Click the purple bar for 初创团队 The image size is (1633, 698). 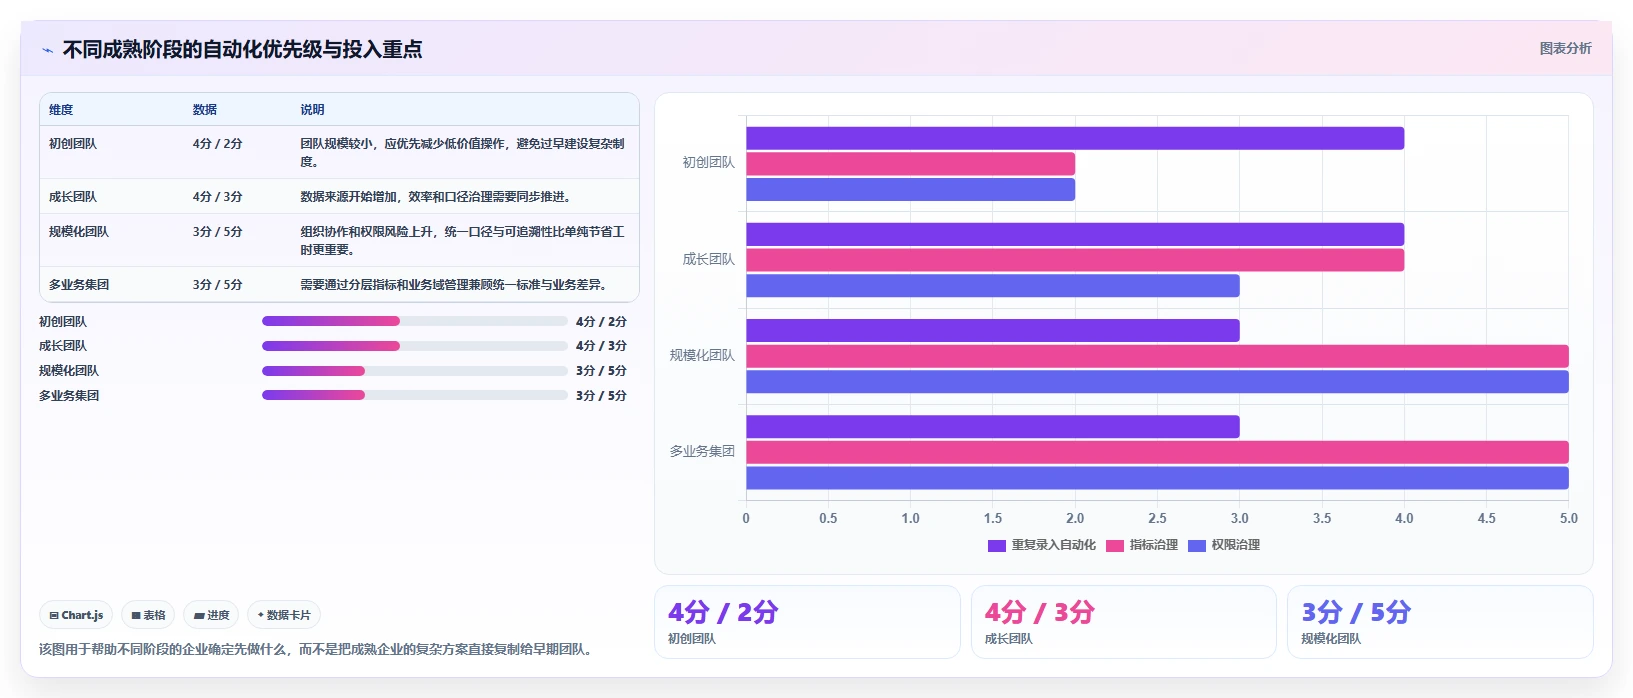click(1075, 138)
